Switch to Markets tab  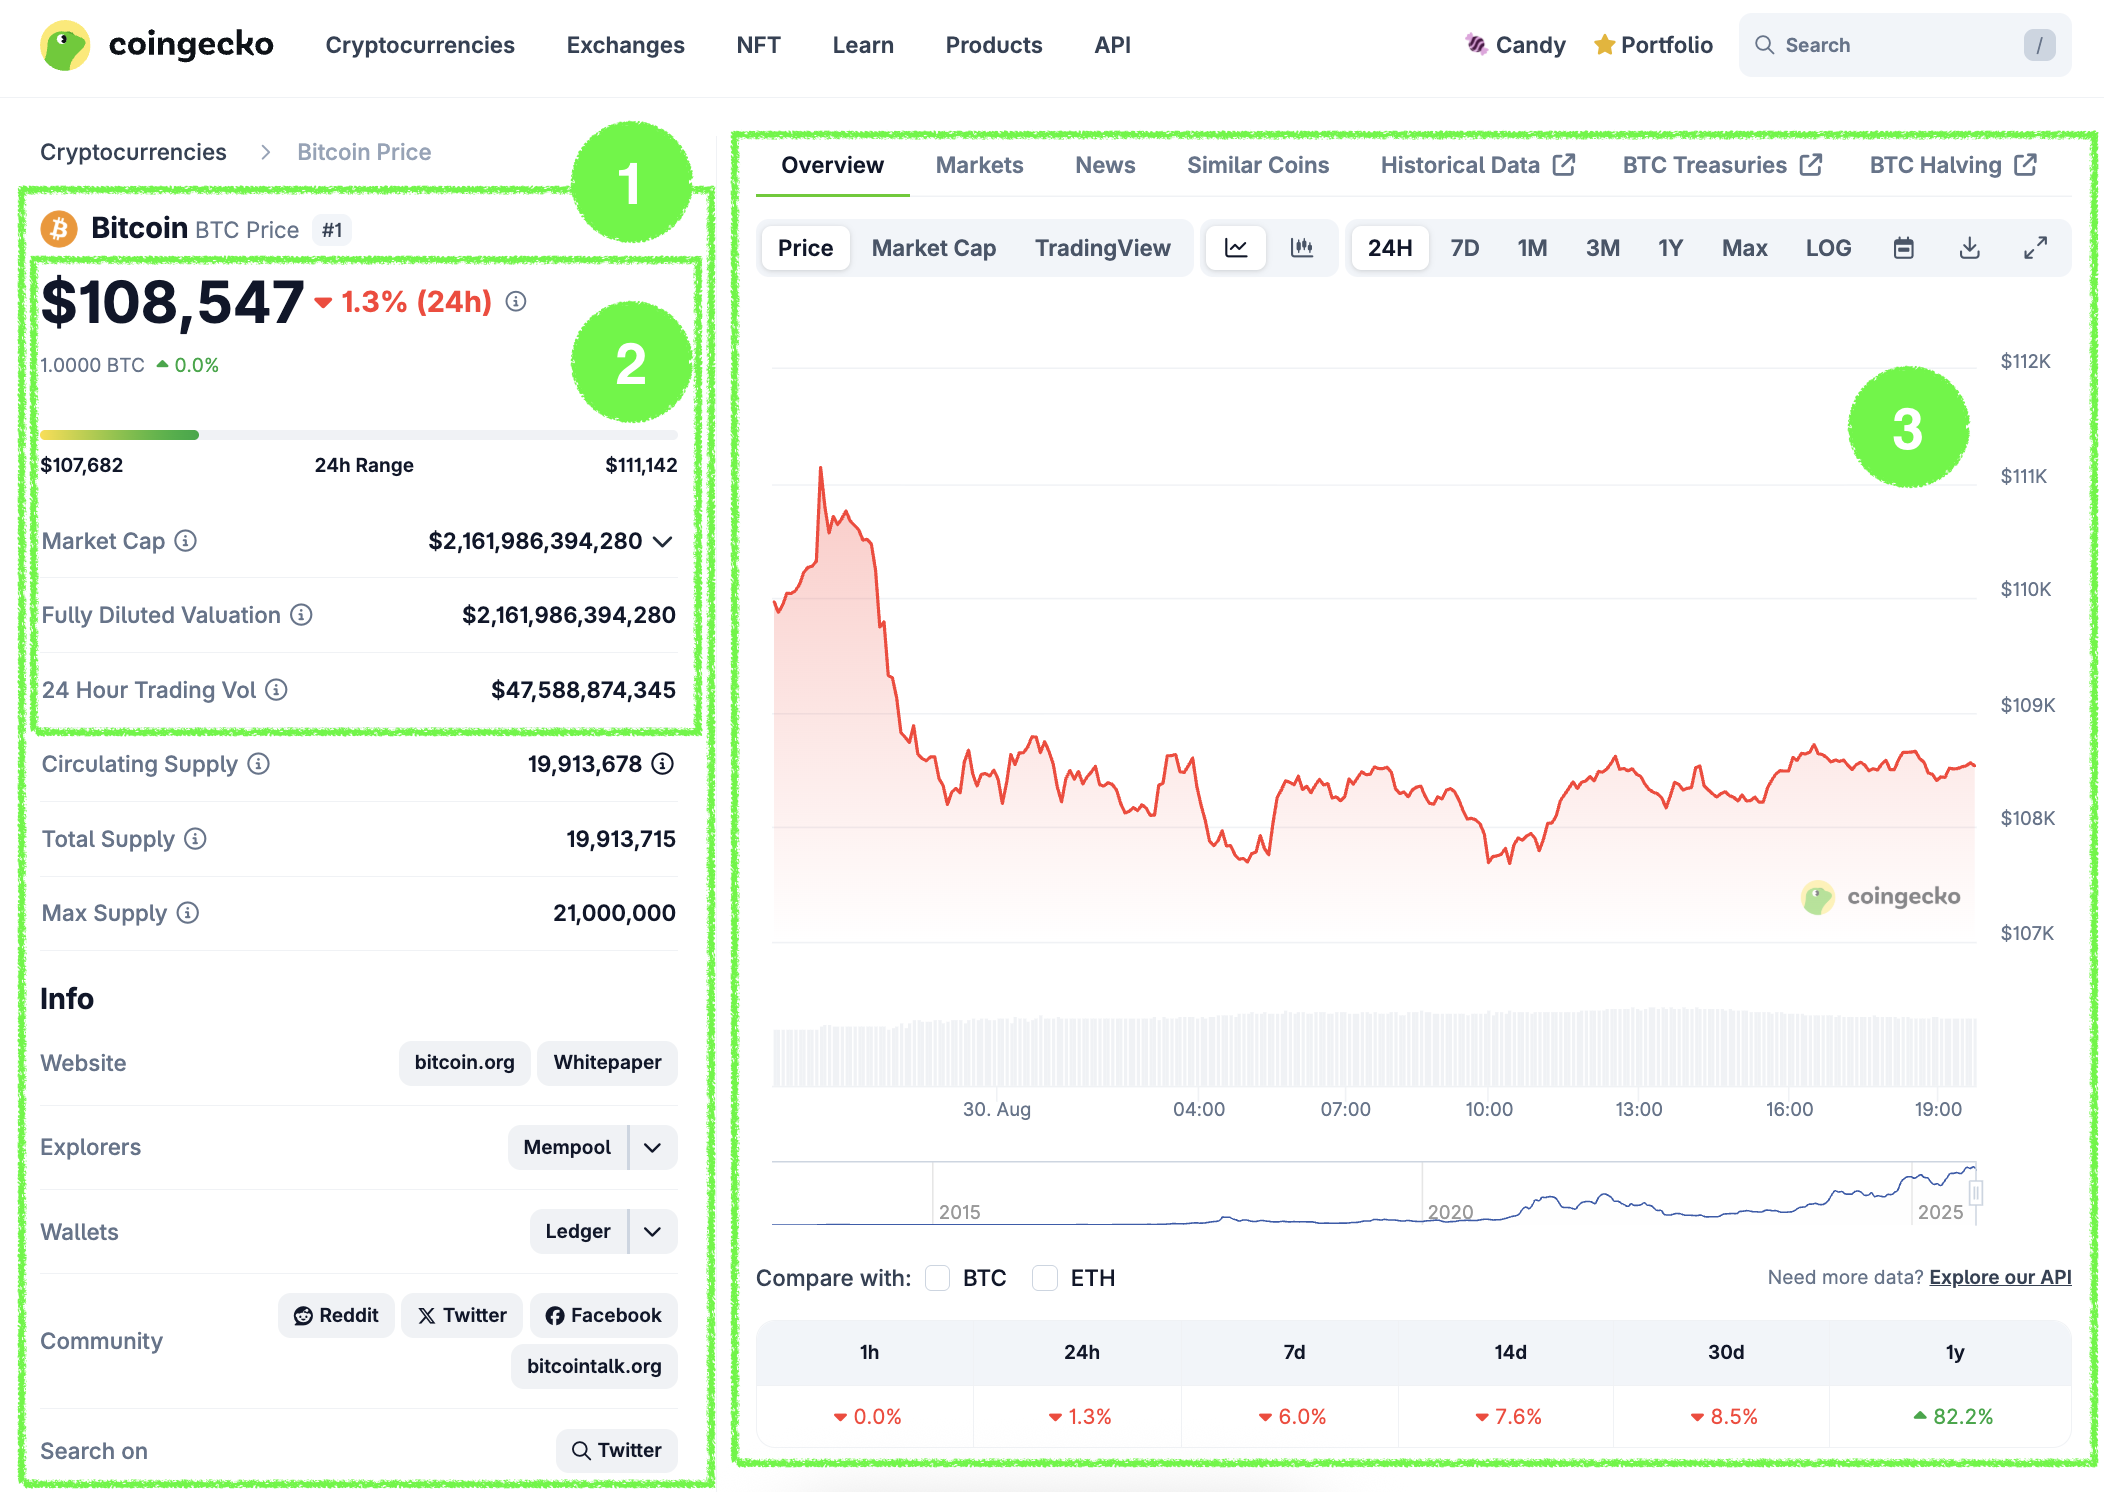[980, 165]
